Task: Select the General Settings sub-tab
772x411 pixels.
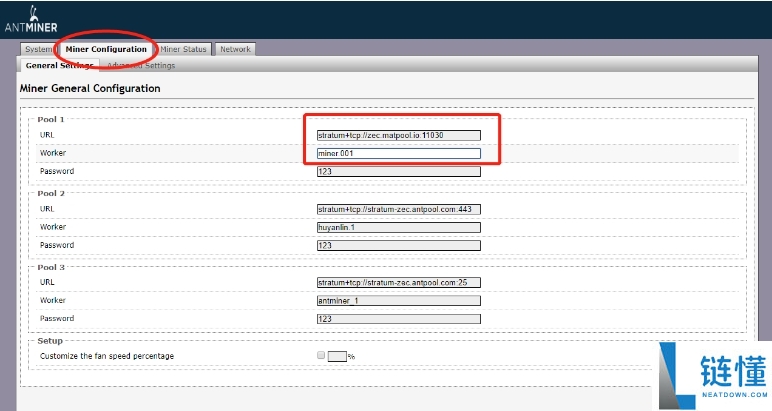Action: (59, 66)
